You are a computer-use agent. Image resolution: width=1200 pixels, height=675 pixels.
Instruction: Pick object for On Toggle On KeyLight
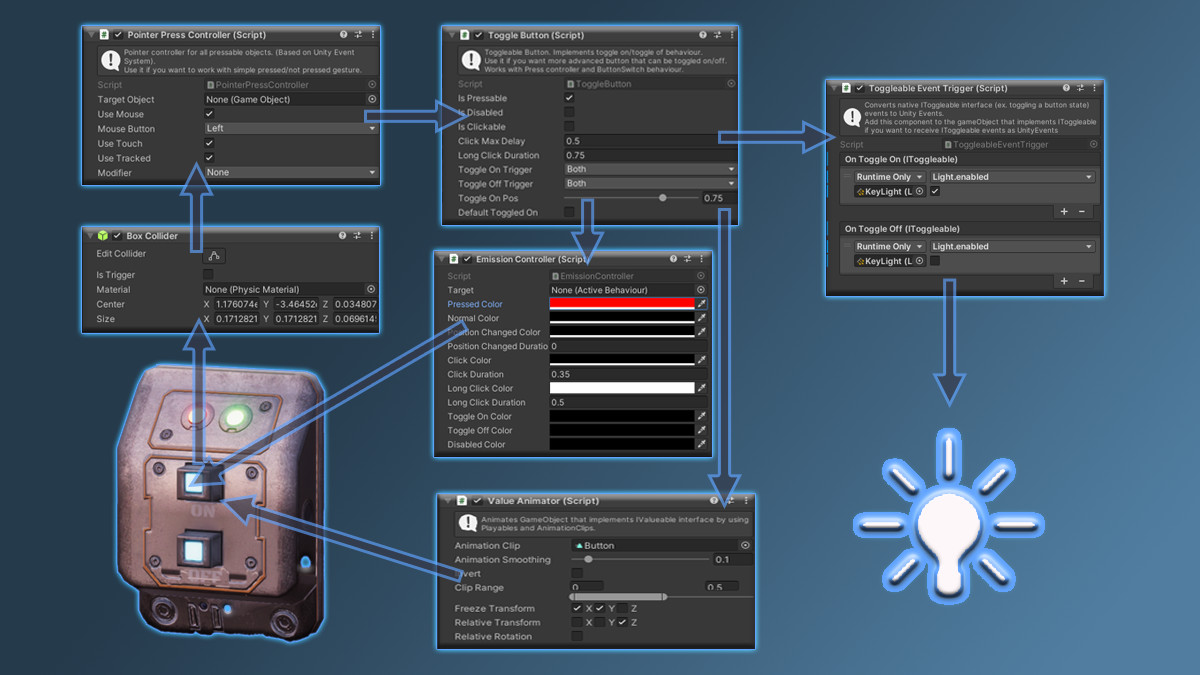(x=920, y=192)
